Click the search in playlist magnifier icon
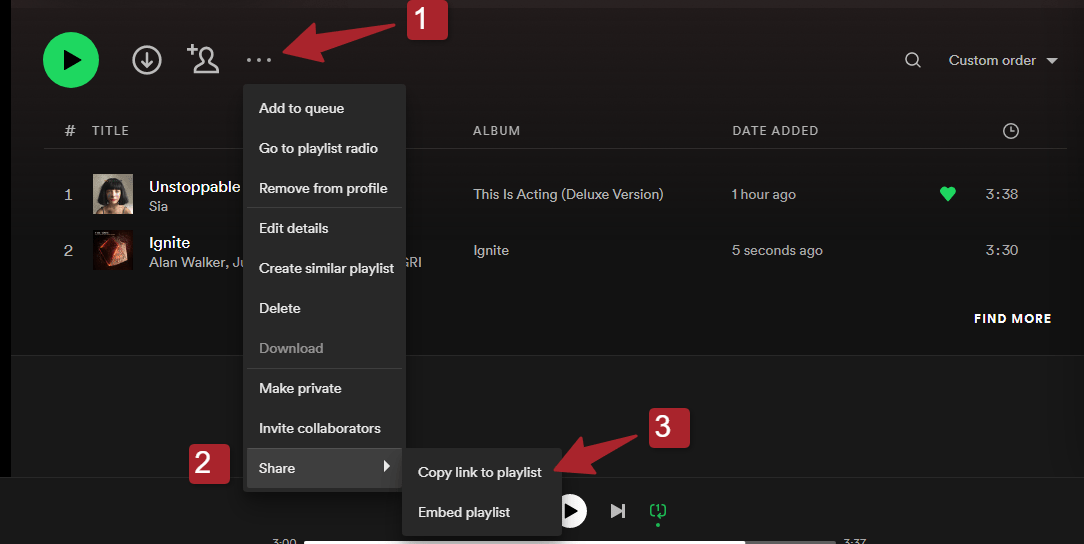Image resolution: width=1084 pixels, height=544 pixels. [x=913, y=60]
